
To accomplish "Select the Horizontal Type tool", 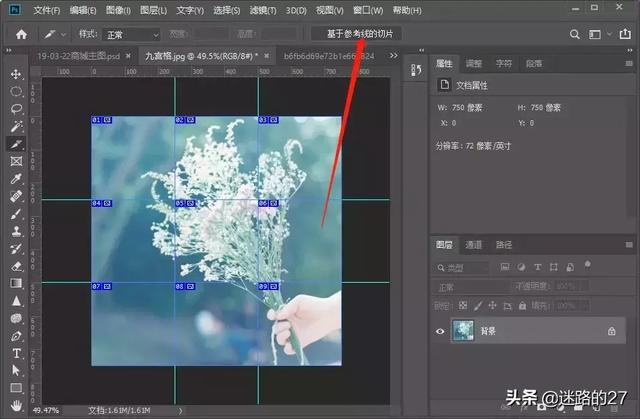I will tap(17, 353).
